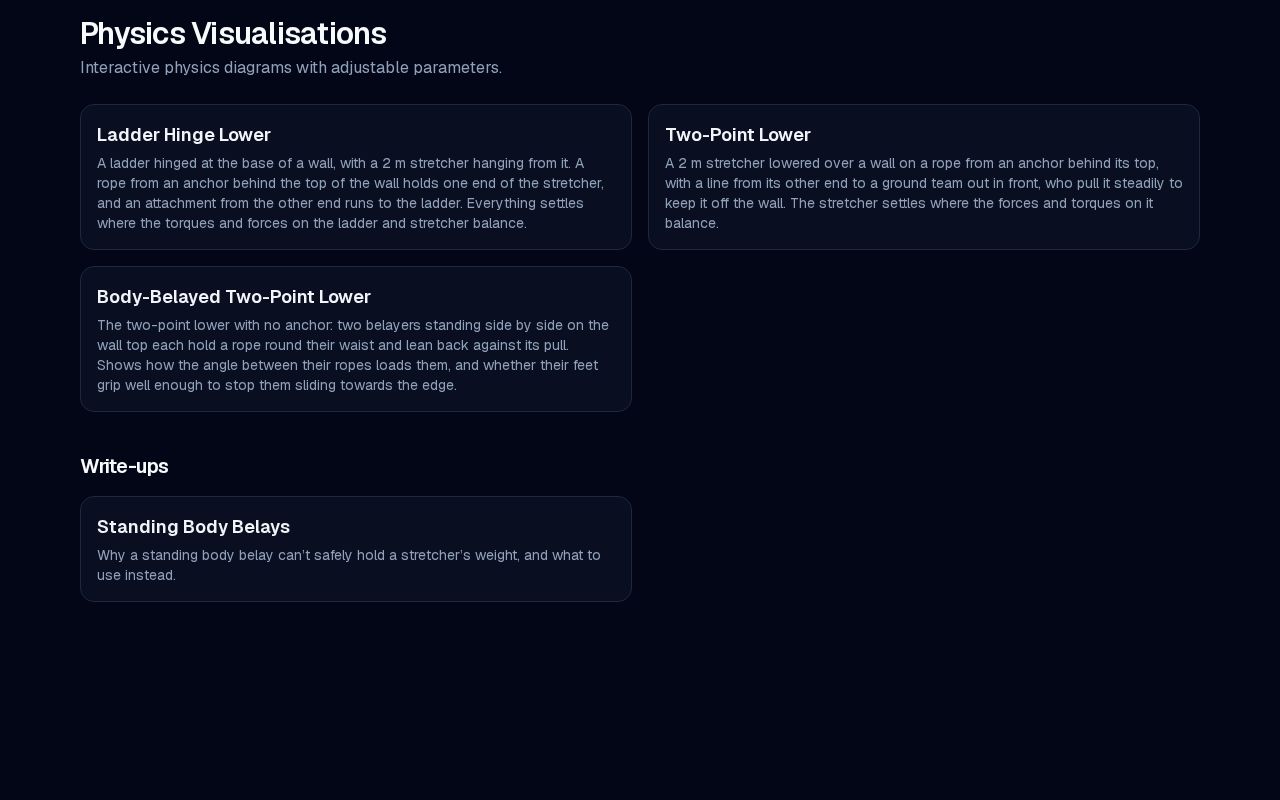Click the Physics Visualisations page heading
The image size is (1280, 800).
[233, 34]
